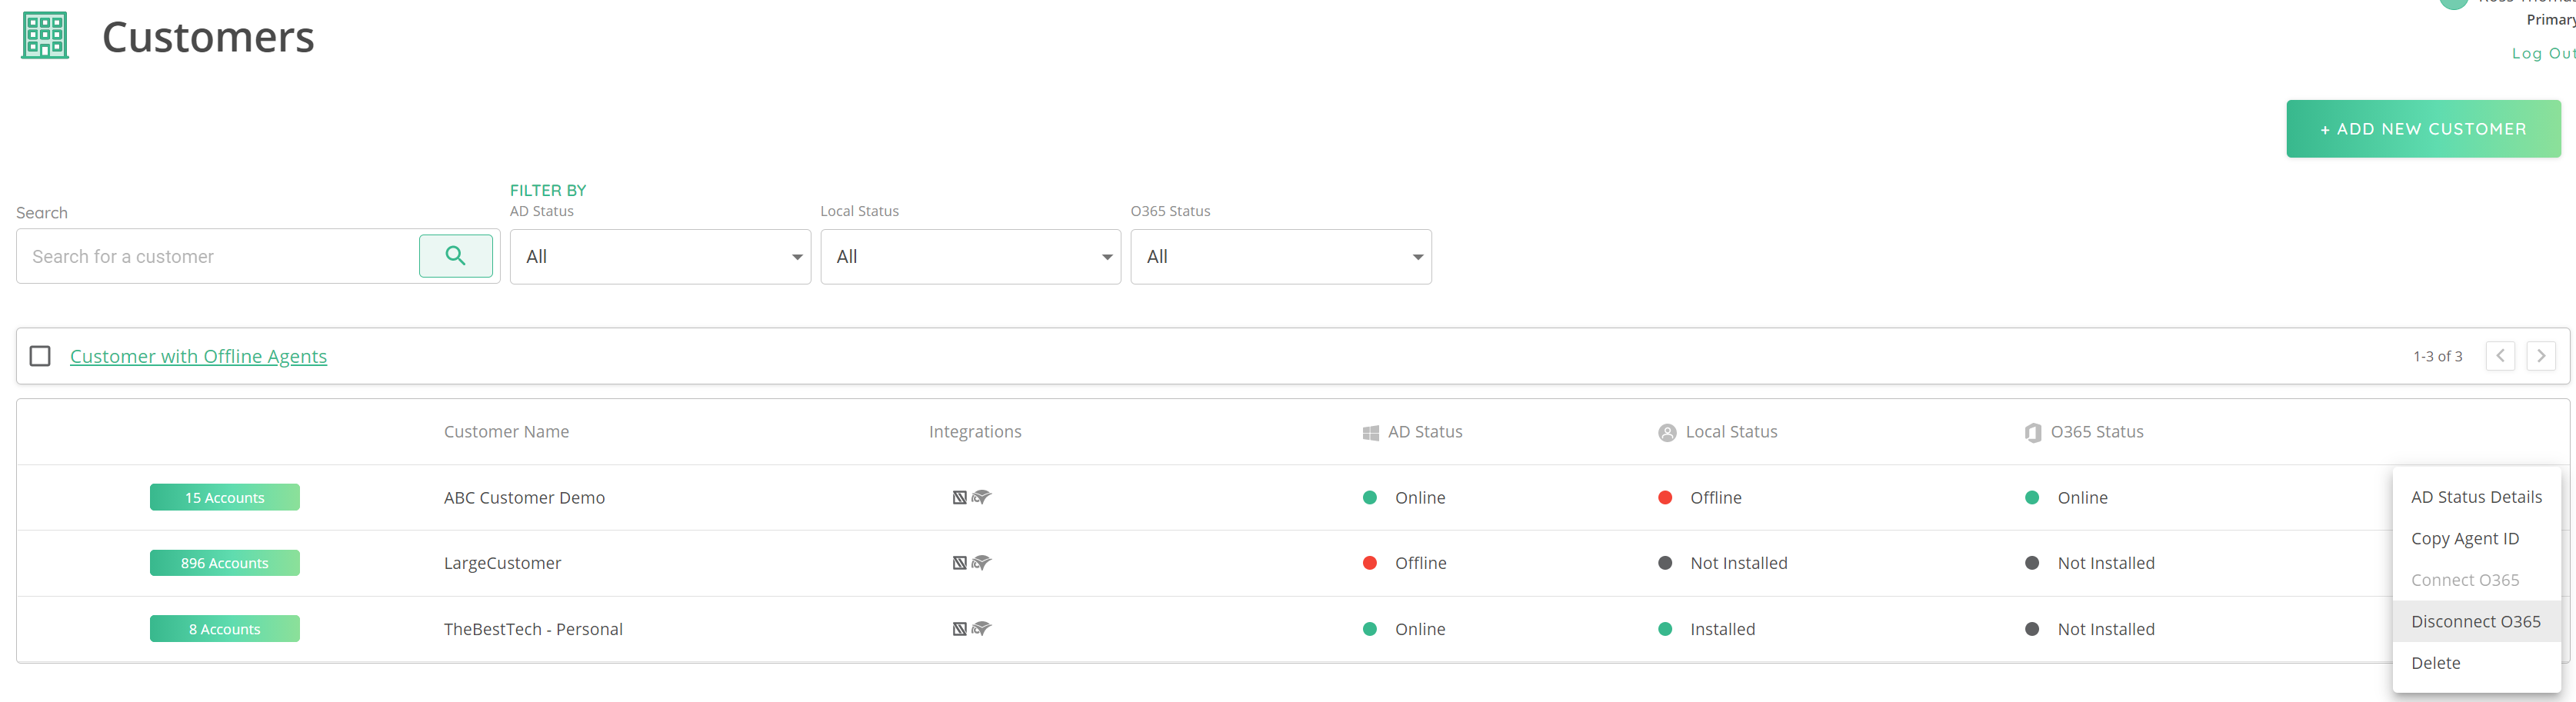Click Installed Local status for TheBestTech - Personal

click(x=1723, y=629)
